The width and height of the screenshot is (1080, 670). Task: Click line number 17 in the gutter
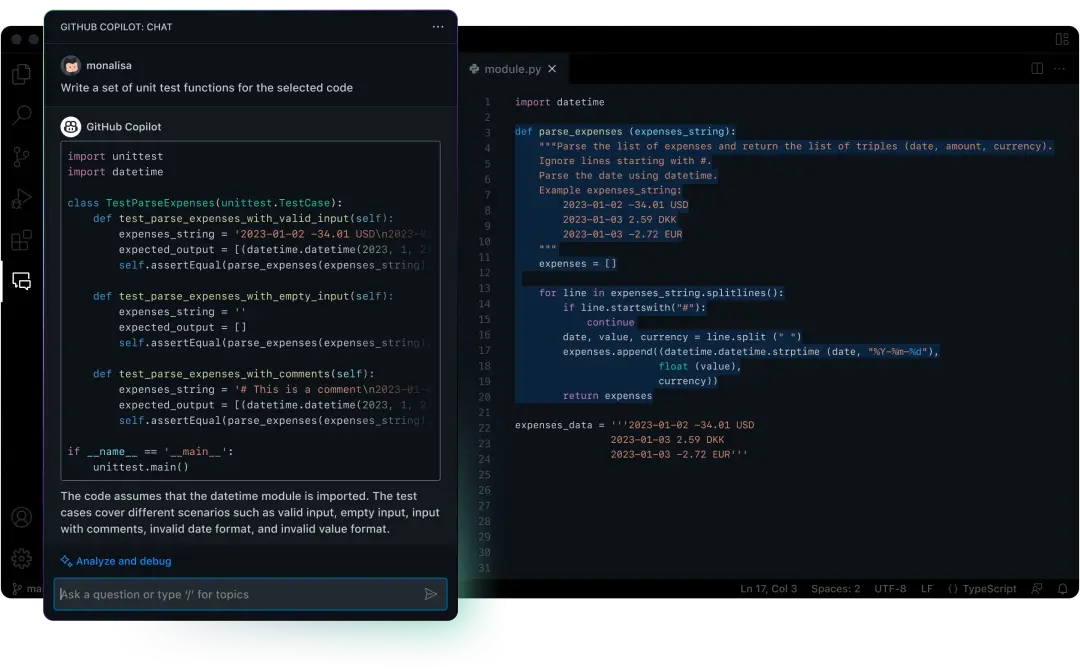point(485,350)
